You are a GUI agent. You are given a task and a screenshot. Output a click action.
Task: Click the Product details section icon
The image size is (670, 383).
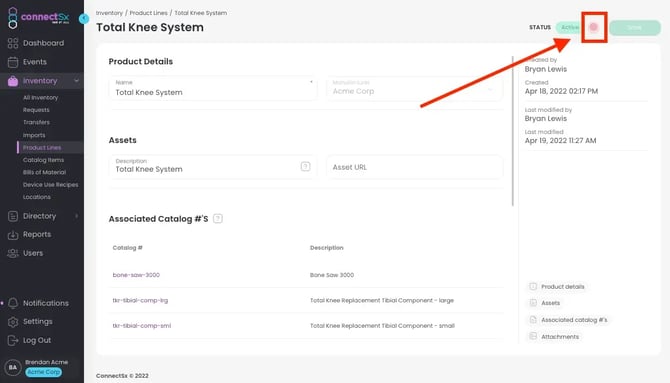click(x=533, y=286)
